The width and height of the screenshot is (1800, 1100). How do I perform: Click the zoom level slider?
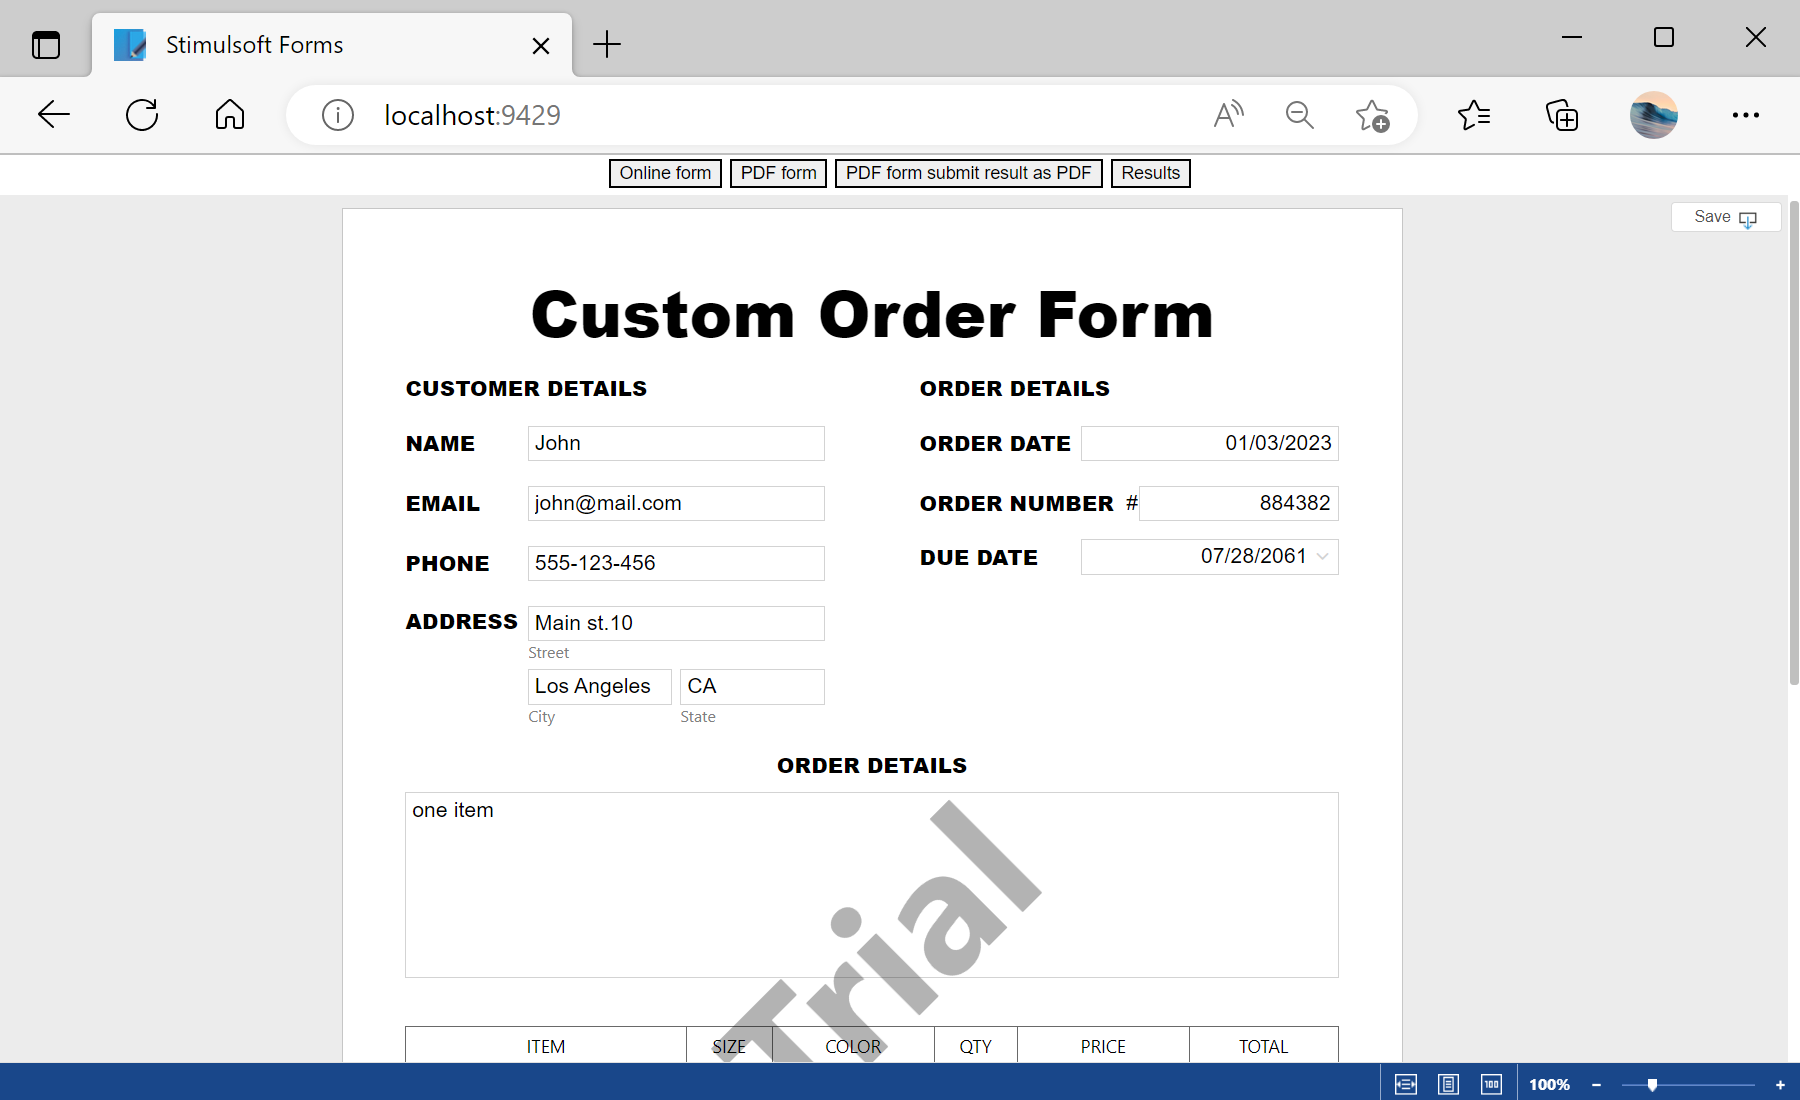point(1652,1083)
